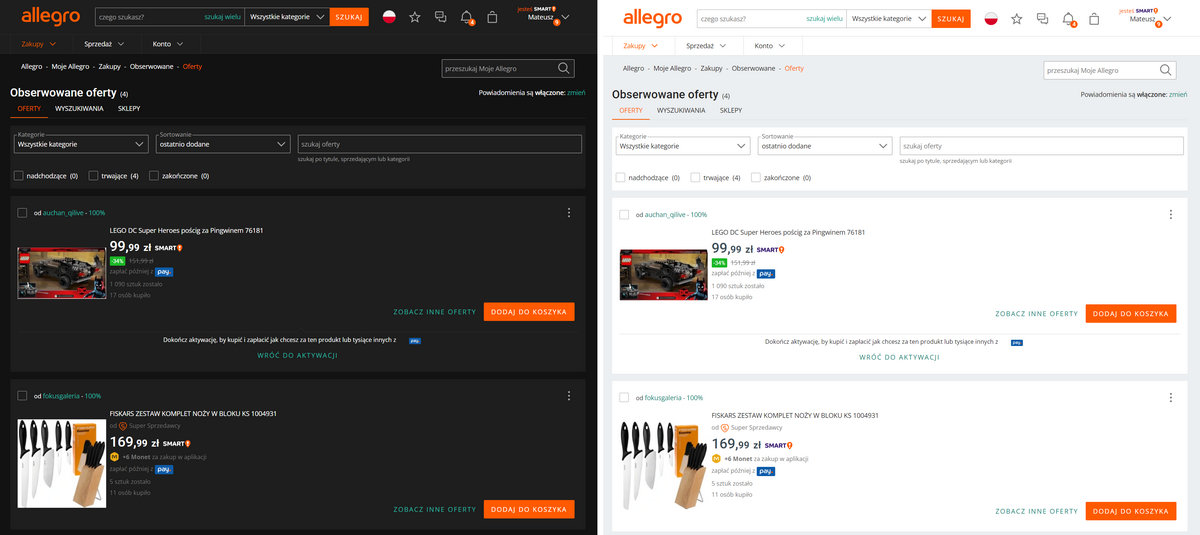Select auchan_qilive offer checkbox in dark theme

tap(22, 213)
